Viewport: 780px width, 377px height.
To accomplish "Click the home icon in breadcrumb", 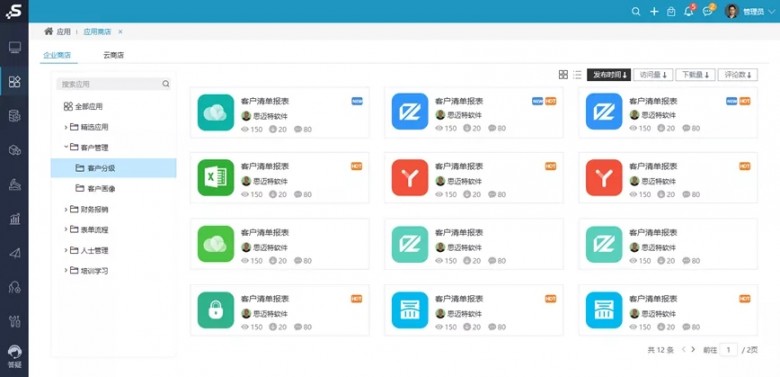I will tap(48, 31).
